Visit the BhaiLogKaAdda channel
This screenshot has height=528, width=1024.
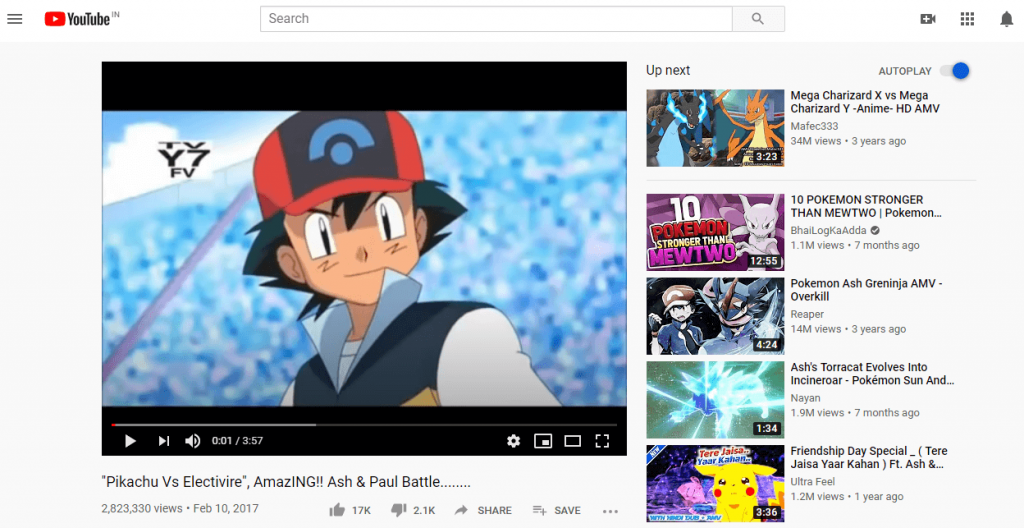pyautogui.click(x=829, y=231)
